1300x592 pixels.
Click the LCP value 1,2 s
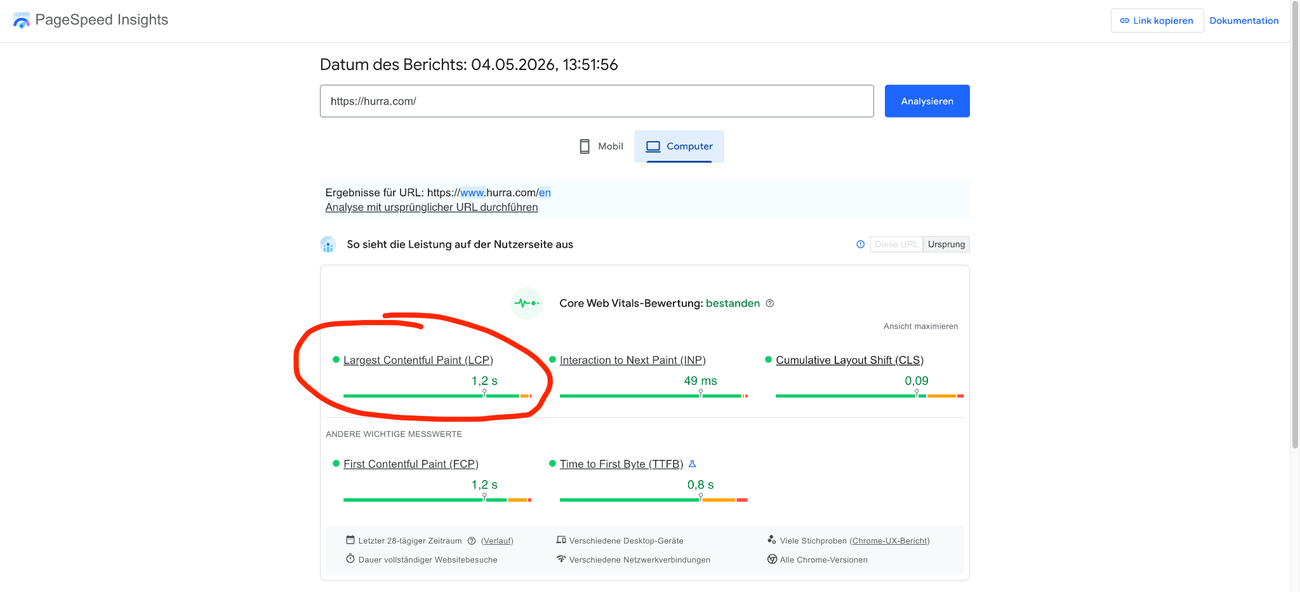tap(484, 381)
